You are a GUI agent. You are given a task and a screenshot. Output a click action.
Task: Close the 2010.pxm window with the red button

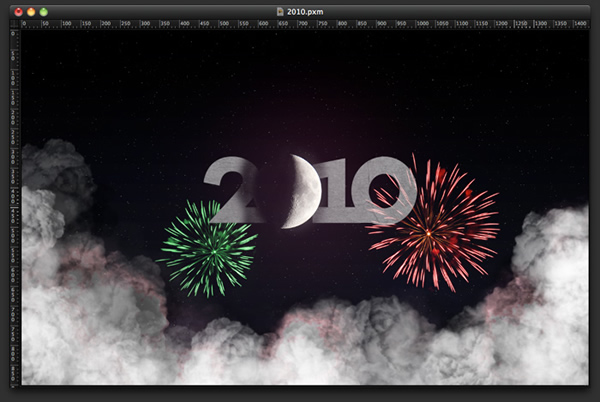pos(18,12)
